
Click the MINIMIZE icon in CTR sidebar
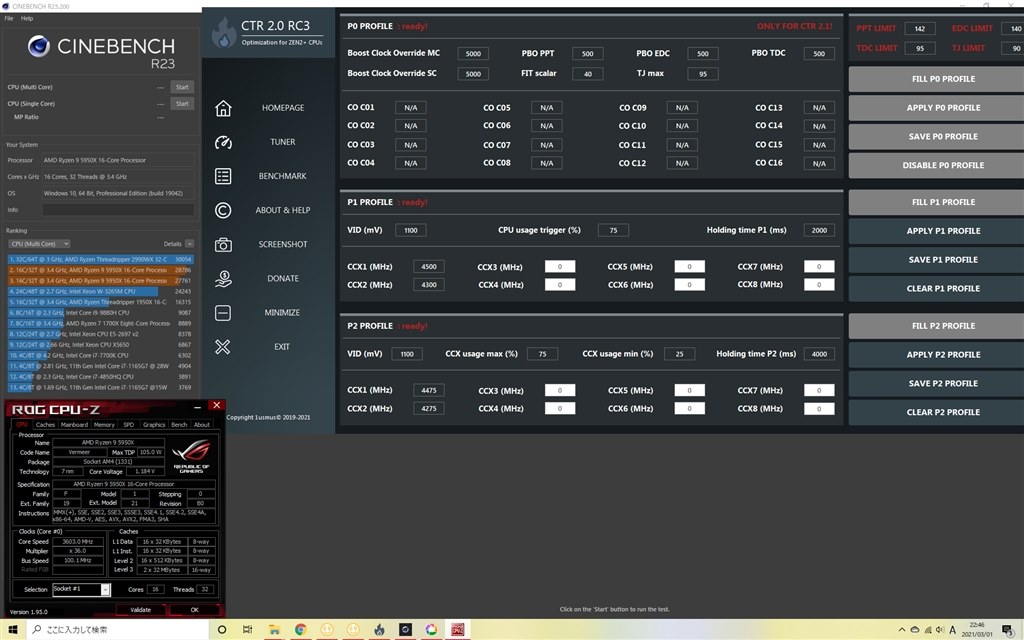point(223,312)
